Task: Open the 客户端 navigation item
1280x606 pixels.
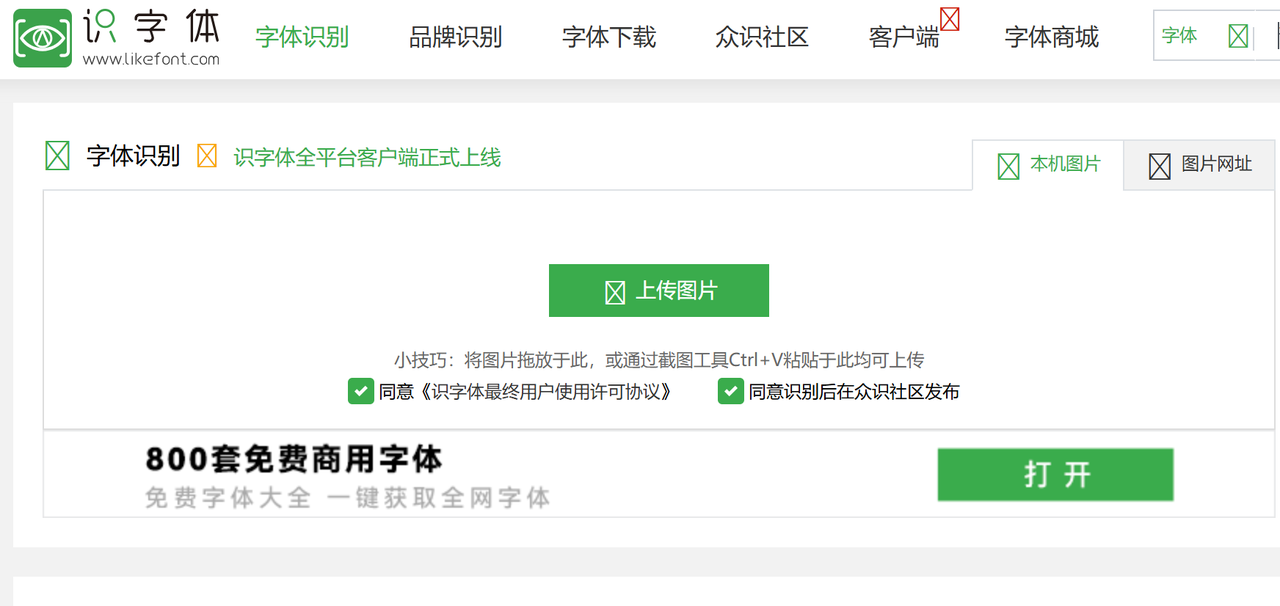Action: click(903, 38)
